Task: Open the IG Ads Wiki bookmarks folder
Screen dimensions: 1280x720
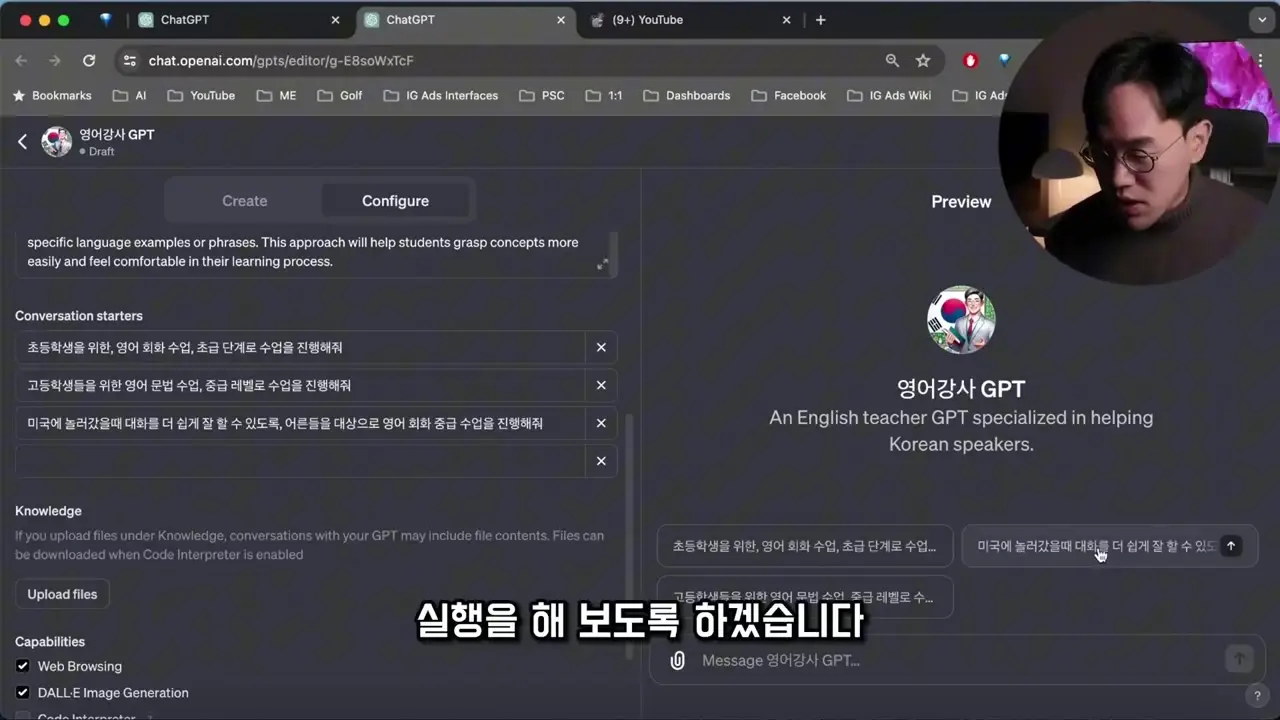Action: tap(889, 95)
